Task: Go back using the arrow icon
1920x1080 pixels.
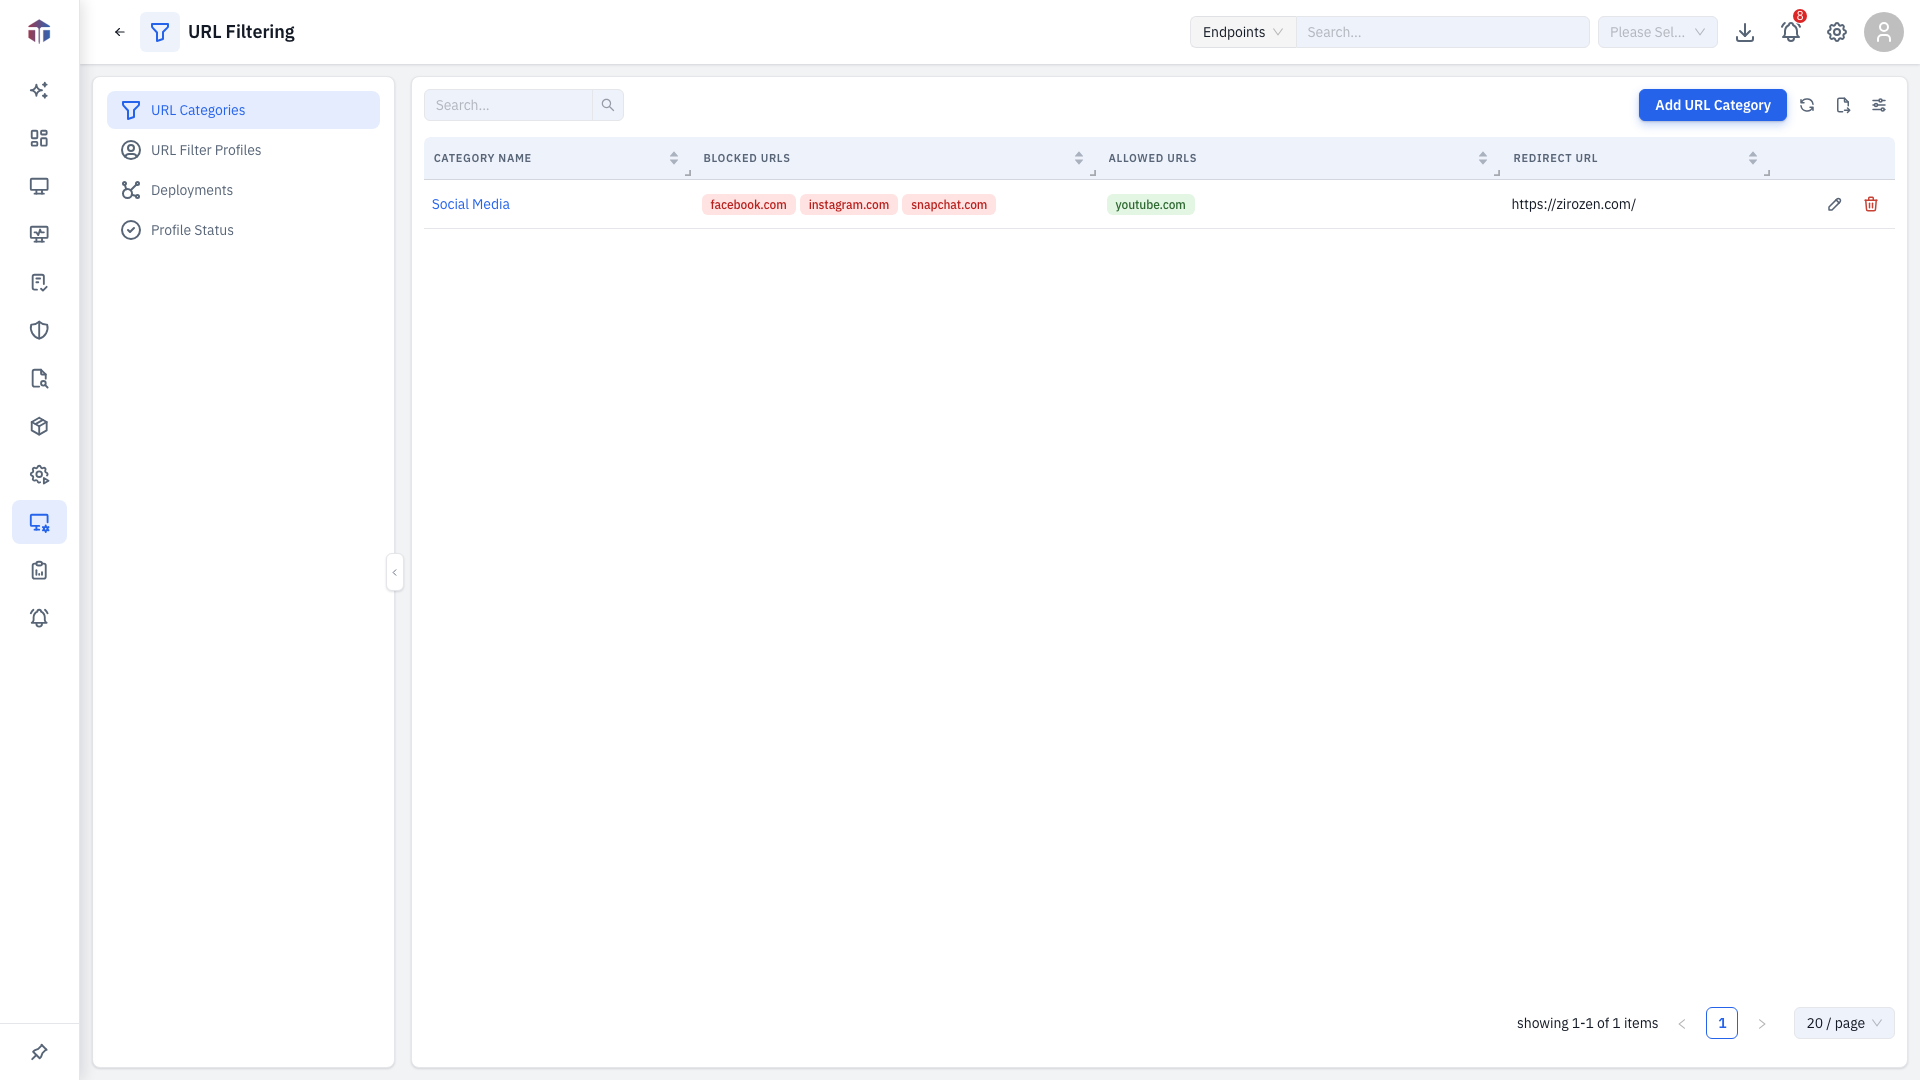Action: tap(120, 32)
